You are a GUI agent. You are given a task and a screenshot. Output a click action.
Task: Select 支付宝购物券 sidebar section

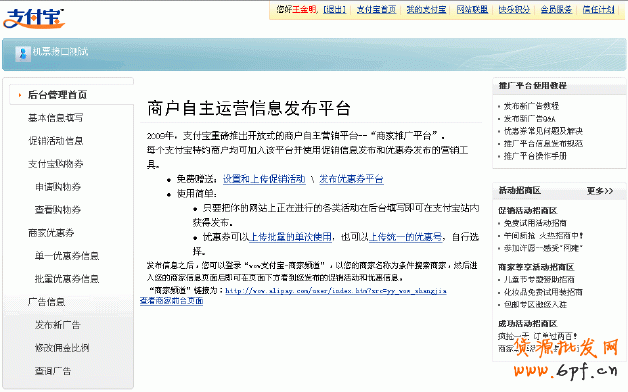pyautogui.click(x=56, y=164)
